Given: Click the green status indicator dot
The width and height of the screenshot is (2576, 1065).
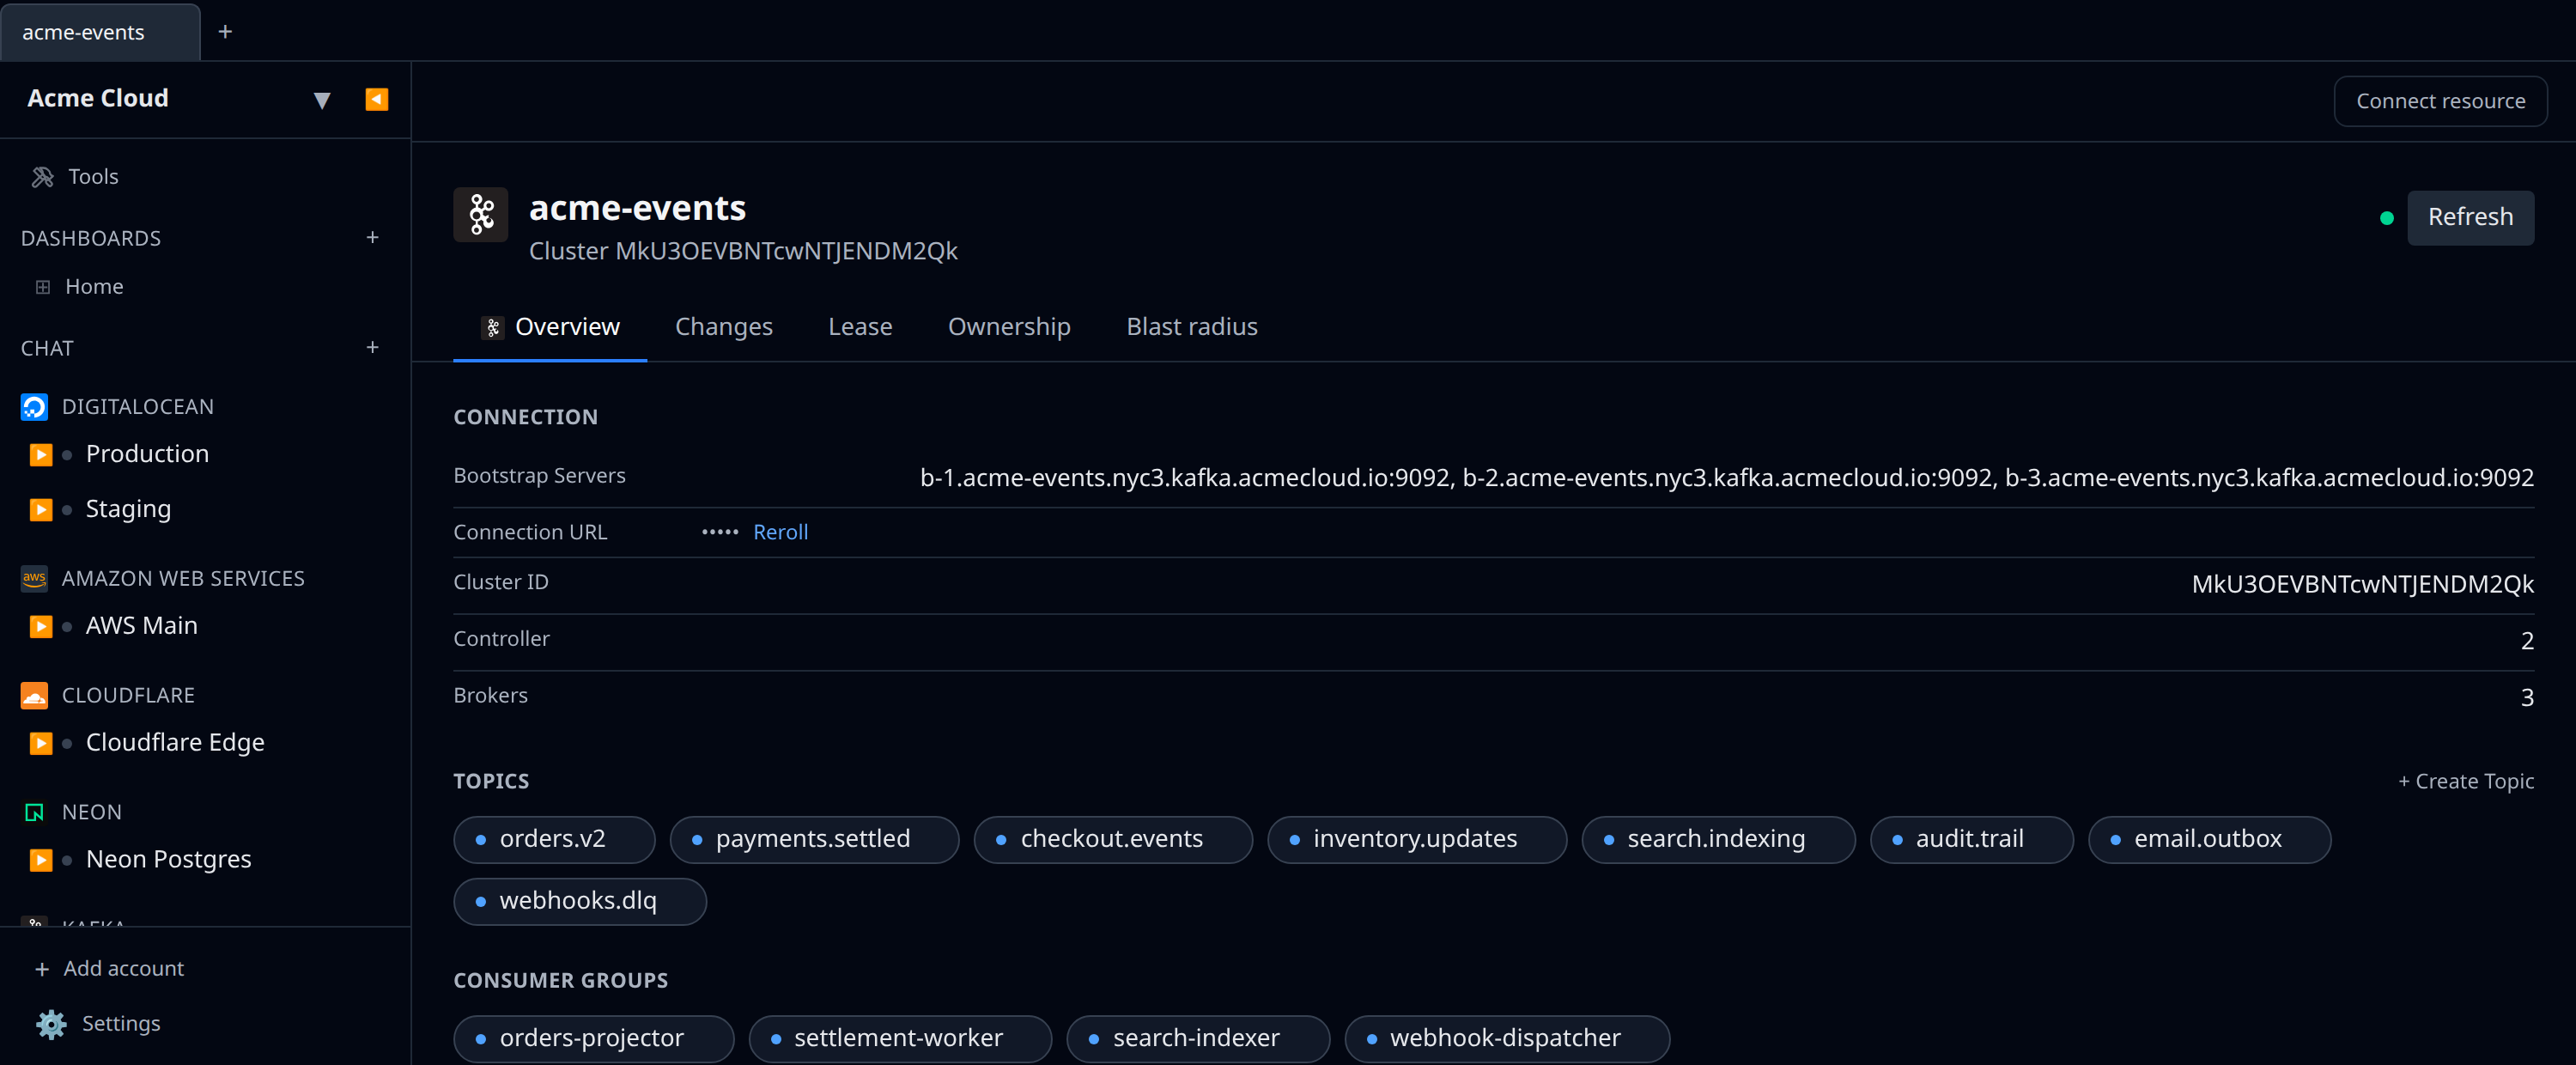Looking at the screenshot, I should pyautogui.click(x=2386, y=218).
